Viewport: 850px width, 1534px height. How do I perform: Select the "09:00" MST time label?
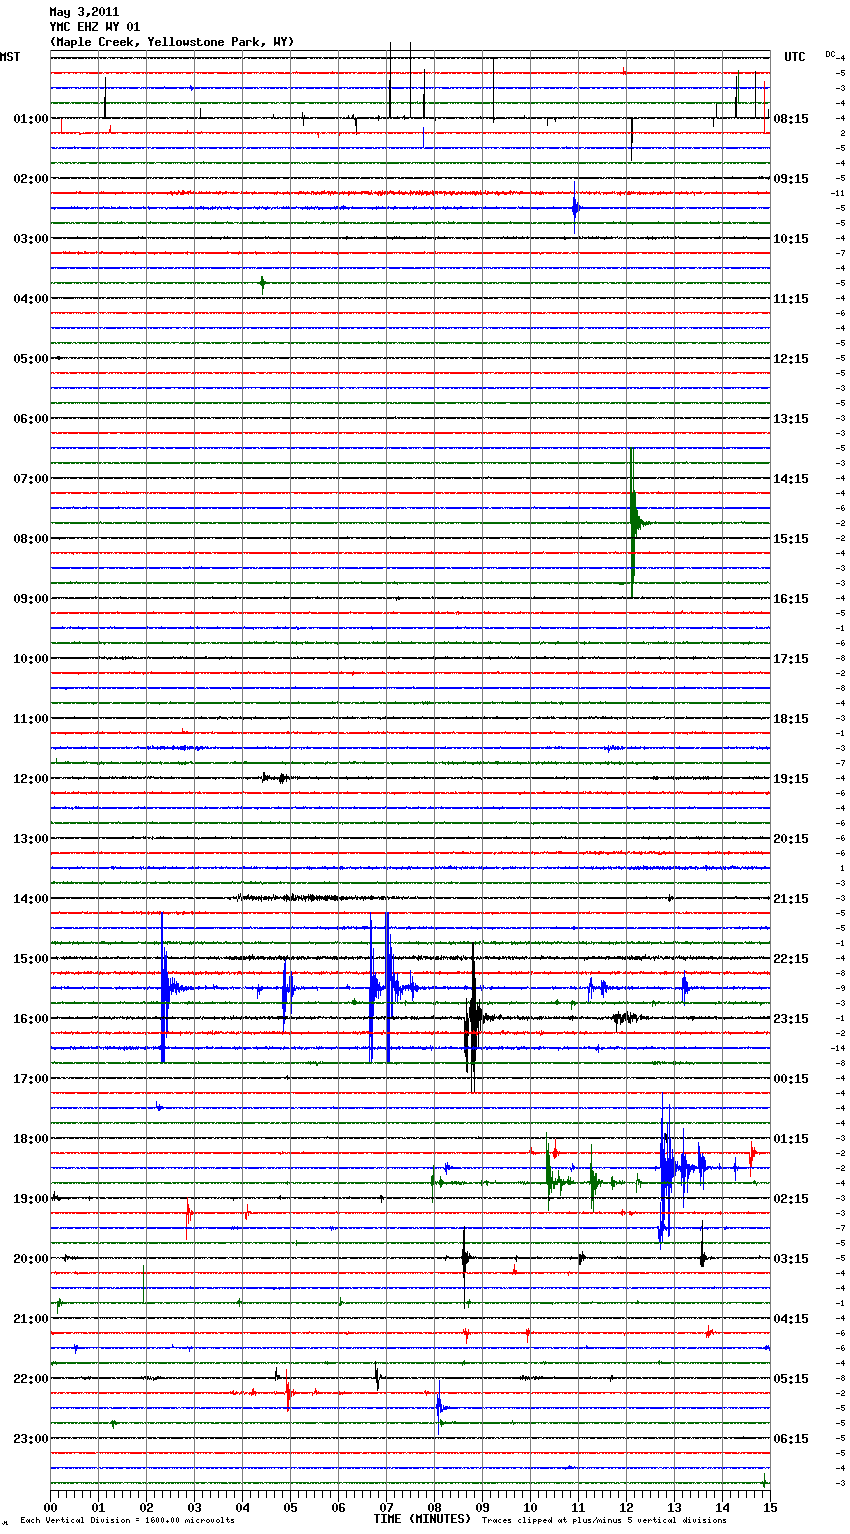(31, 599)
